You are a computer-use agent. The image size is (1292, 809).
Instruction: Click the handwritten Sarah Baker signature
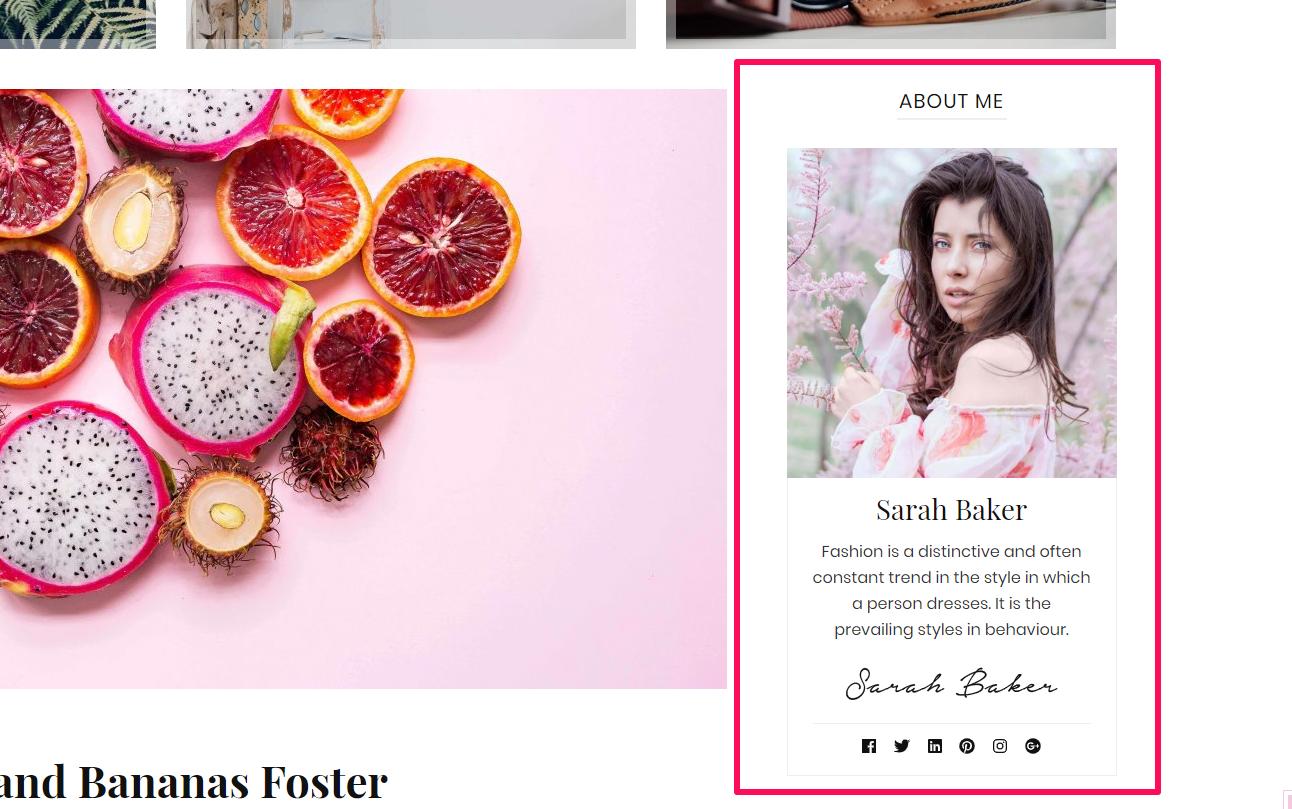951,684
